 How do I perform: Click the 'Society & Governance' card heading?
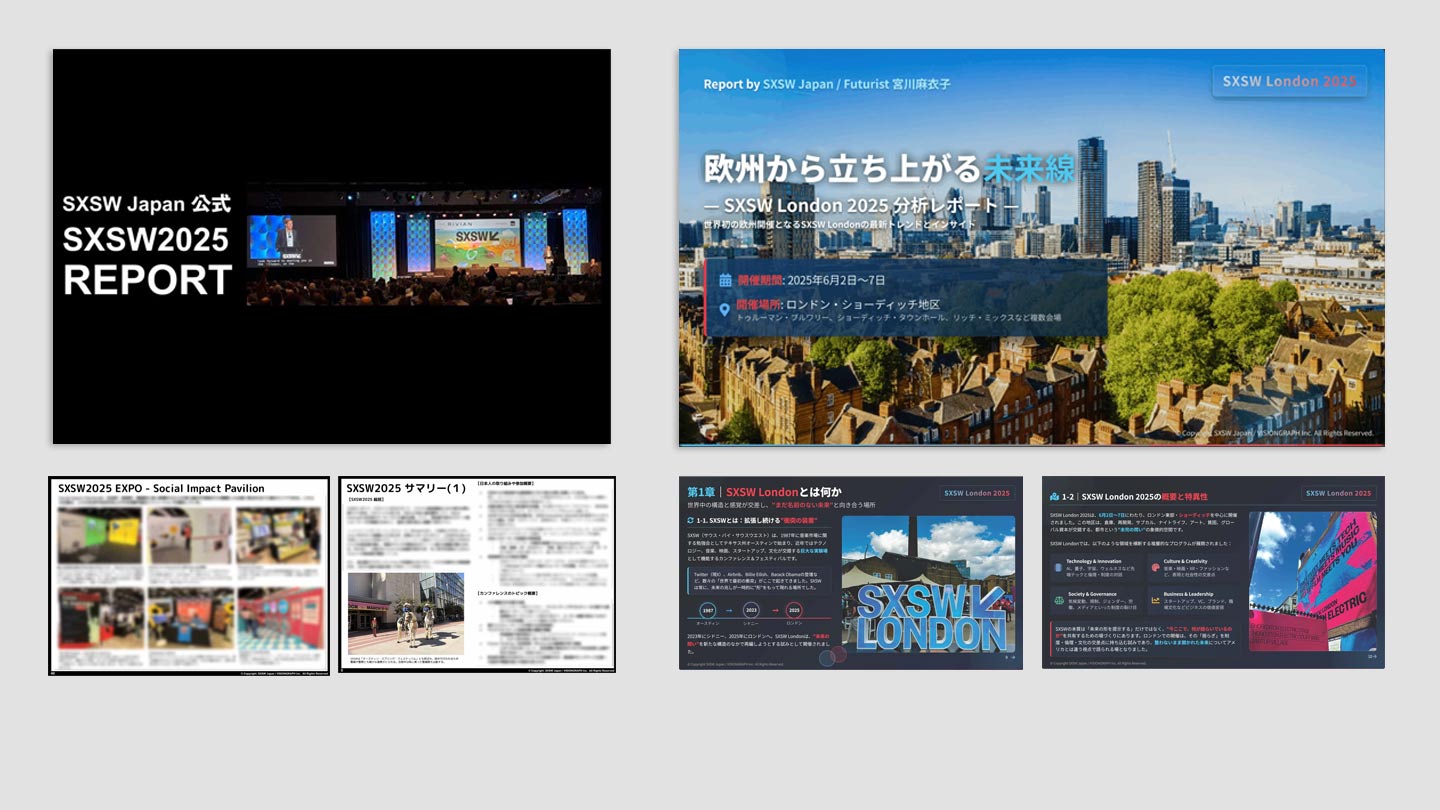tap(1093, 594)
